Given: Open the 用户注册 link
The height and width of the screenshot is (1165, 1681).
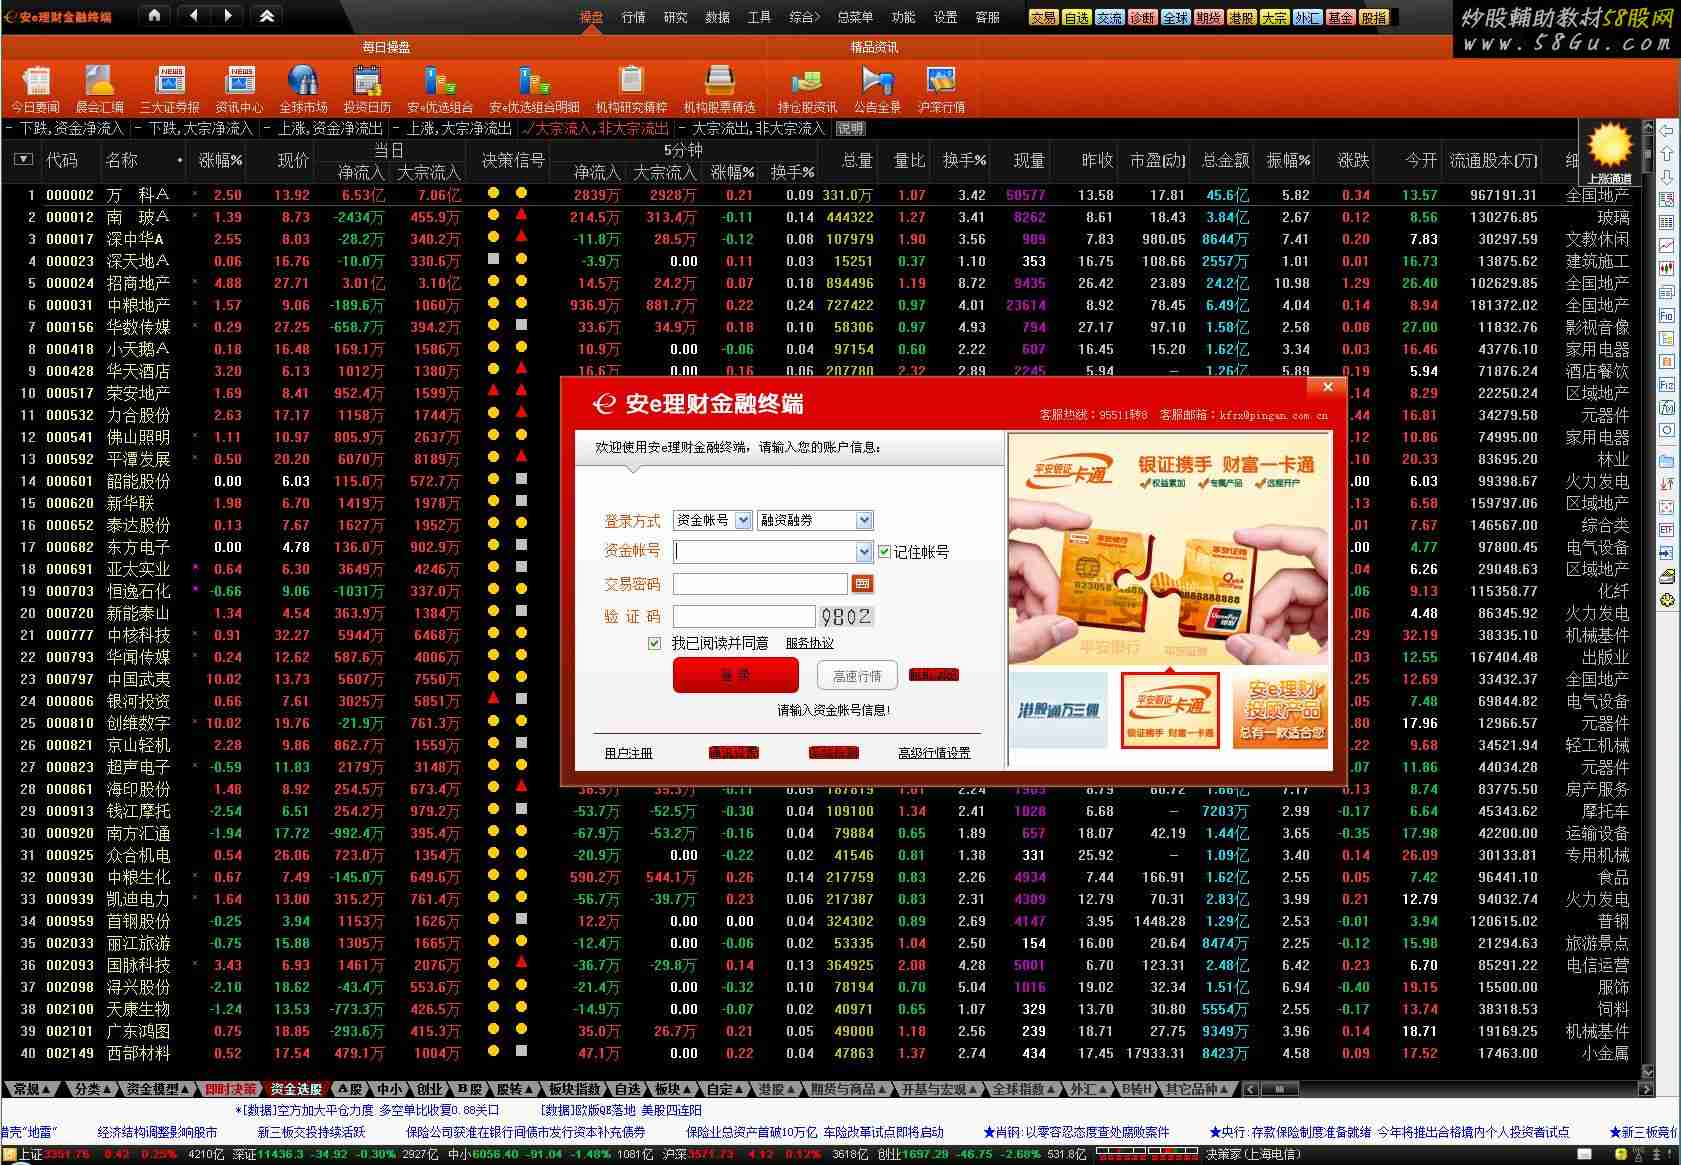Looking at the screenshot, I should coord(628,753).
